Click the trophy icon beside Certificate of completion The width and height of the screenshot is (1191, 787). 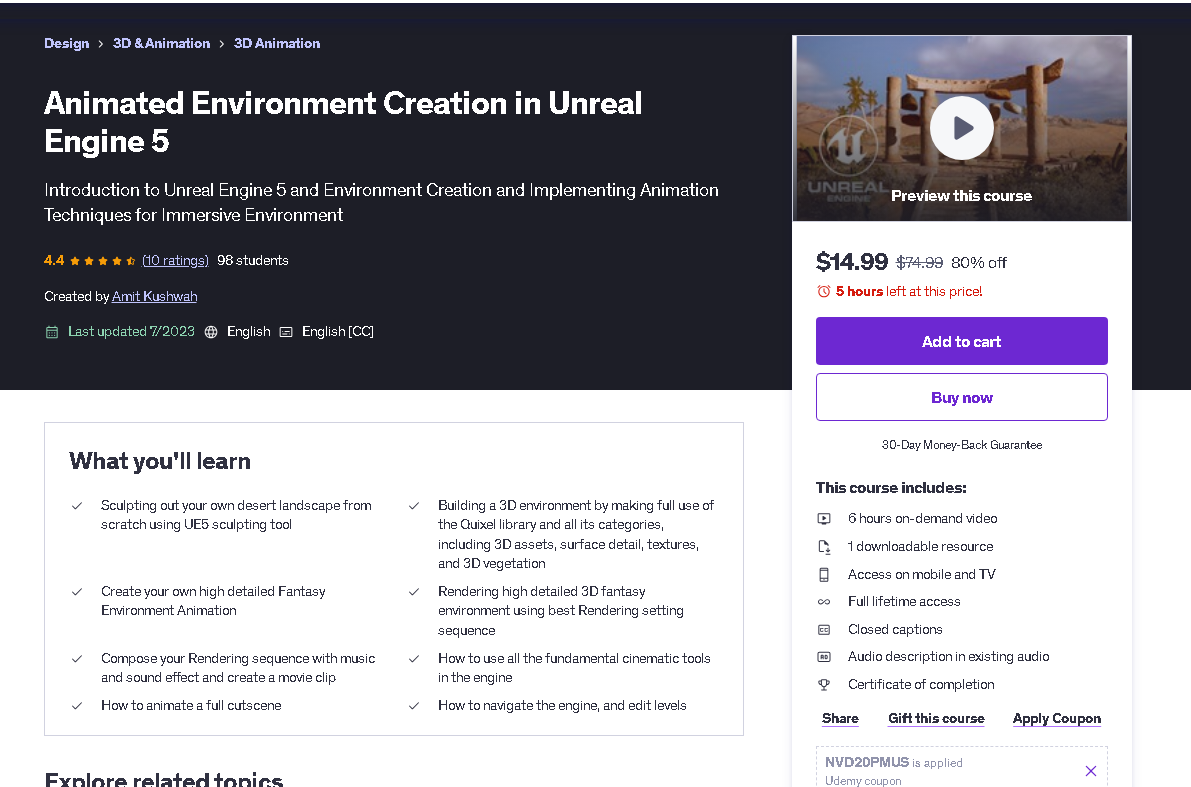point(824,684)
